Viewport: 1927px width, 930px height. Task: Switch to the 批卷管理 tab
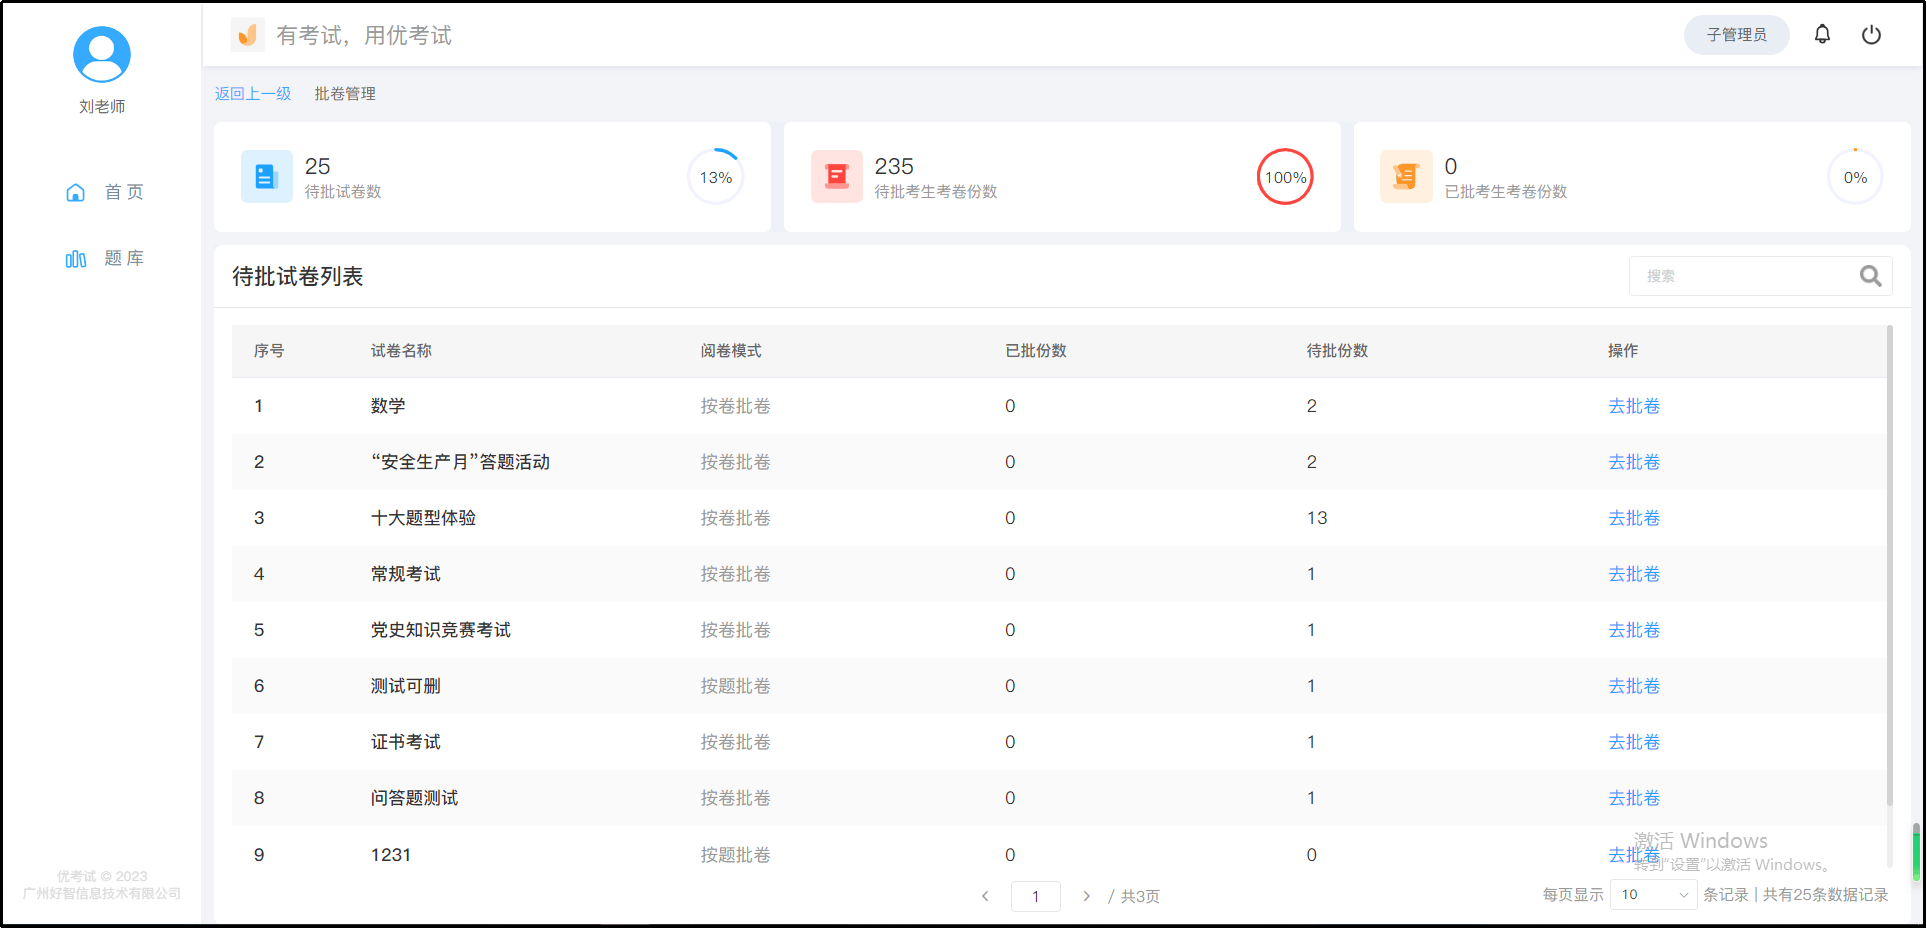[344, 93]
